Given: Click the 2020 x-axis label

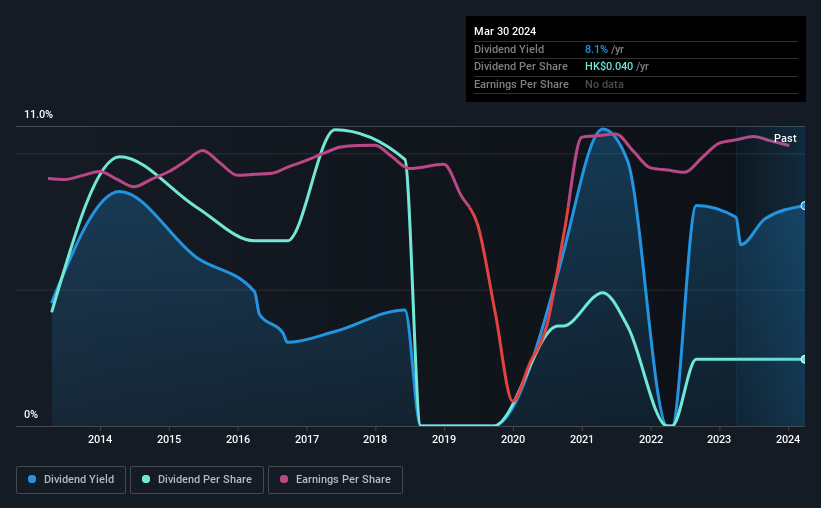Looking at the screenshot, I should [x=513, y=439].
